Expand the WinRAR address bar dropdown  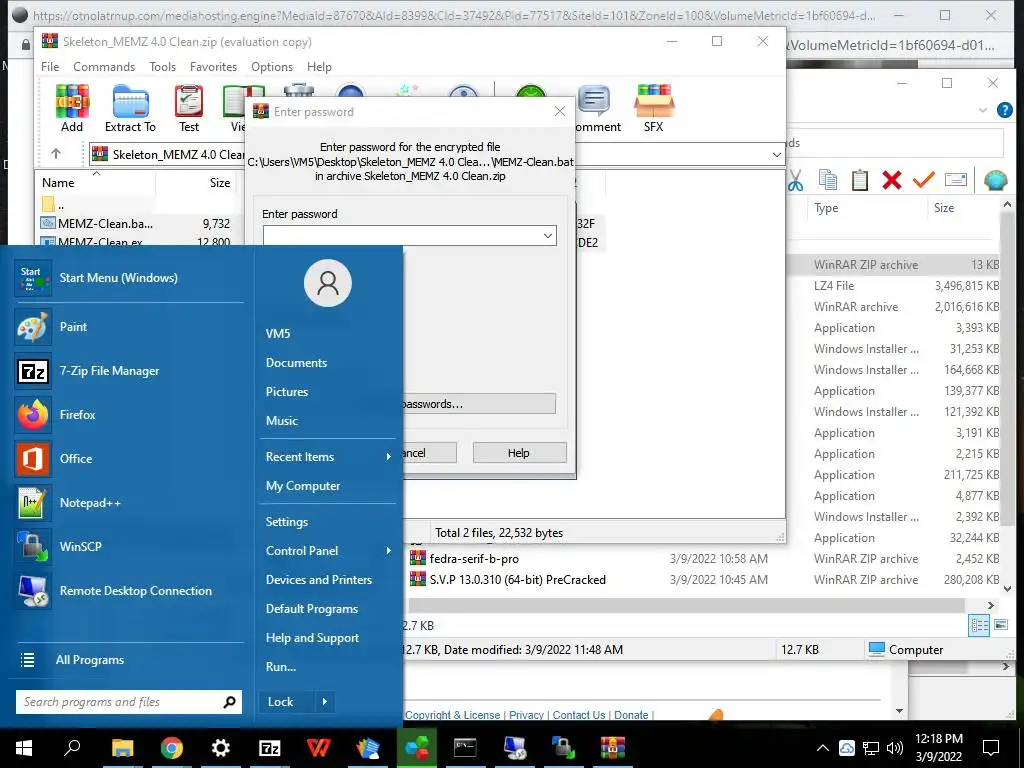click(776, 155)
